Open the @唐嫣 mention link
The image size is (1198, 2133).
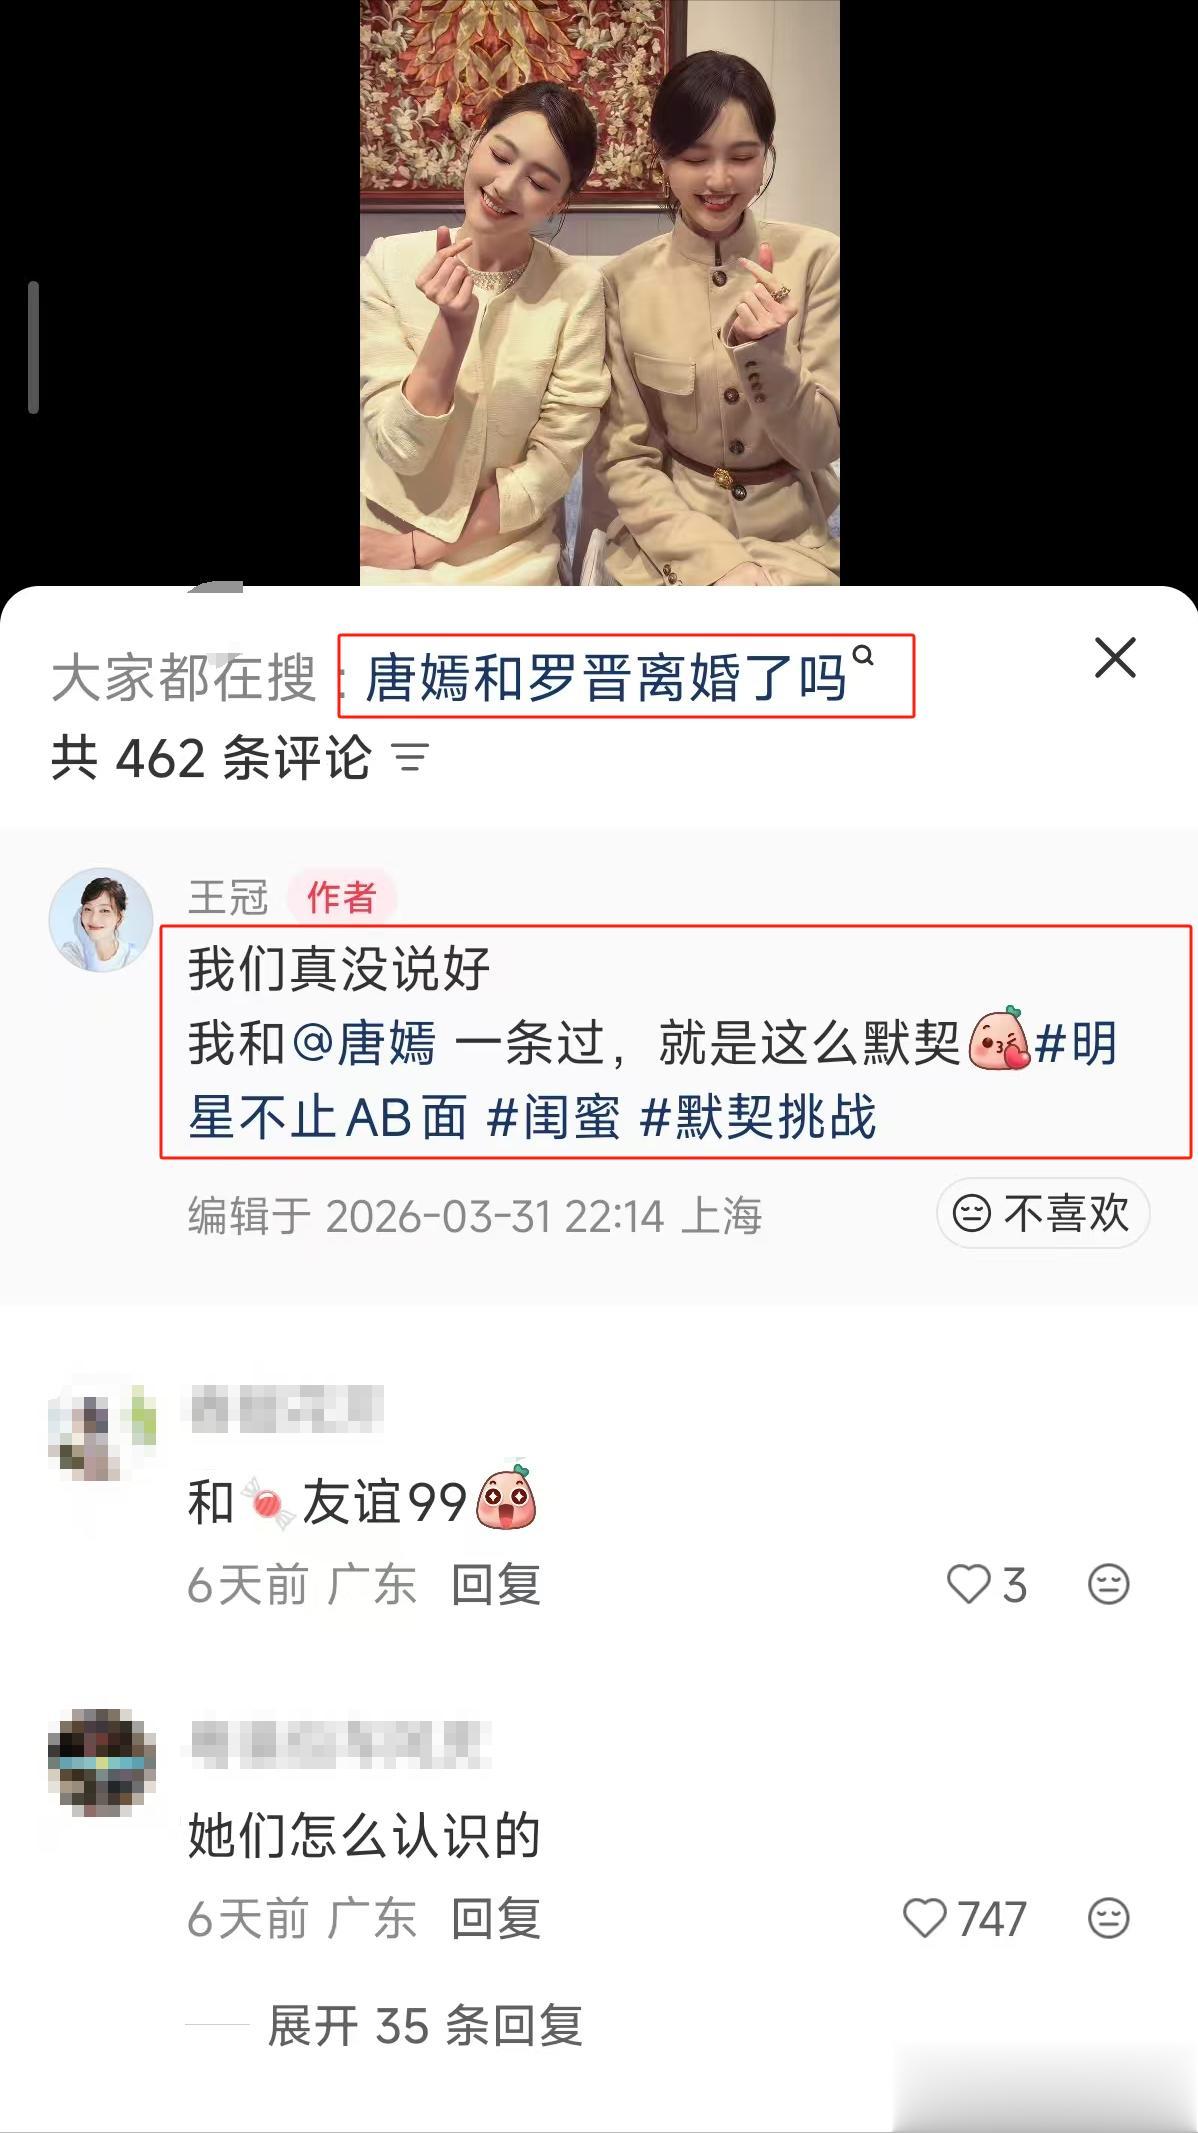pyautogui.click(x=364, y=1043)
